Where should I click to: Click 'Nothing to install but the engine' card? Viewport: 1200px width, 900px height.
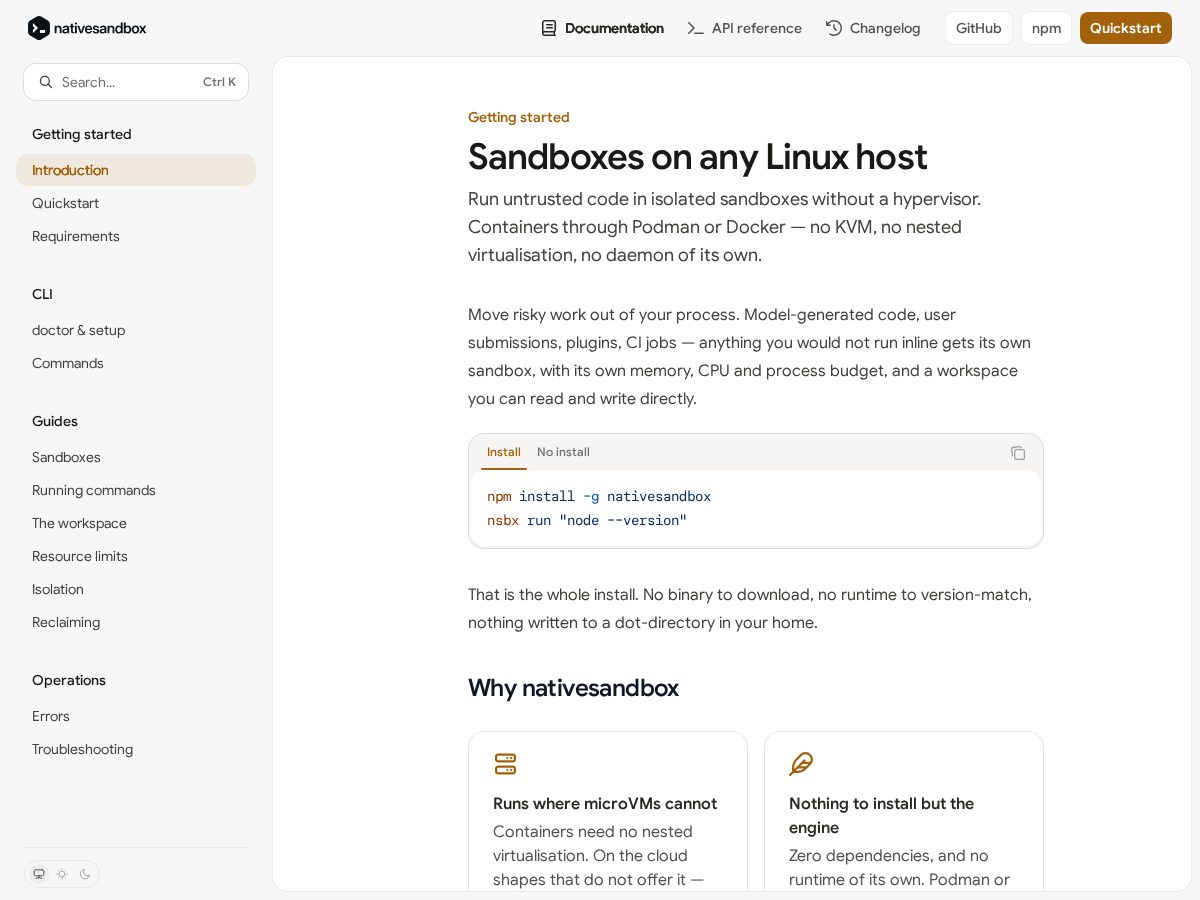pyautogui.click(x=904, y=812)
